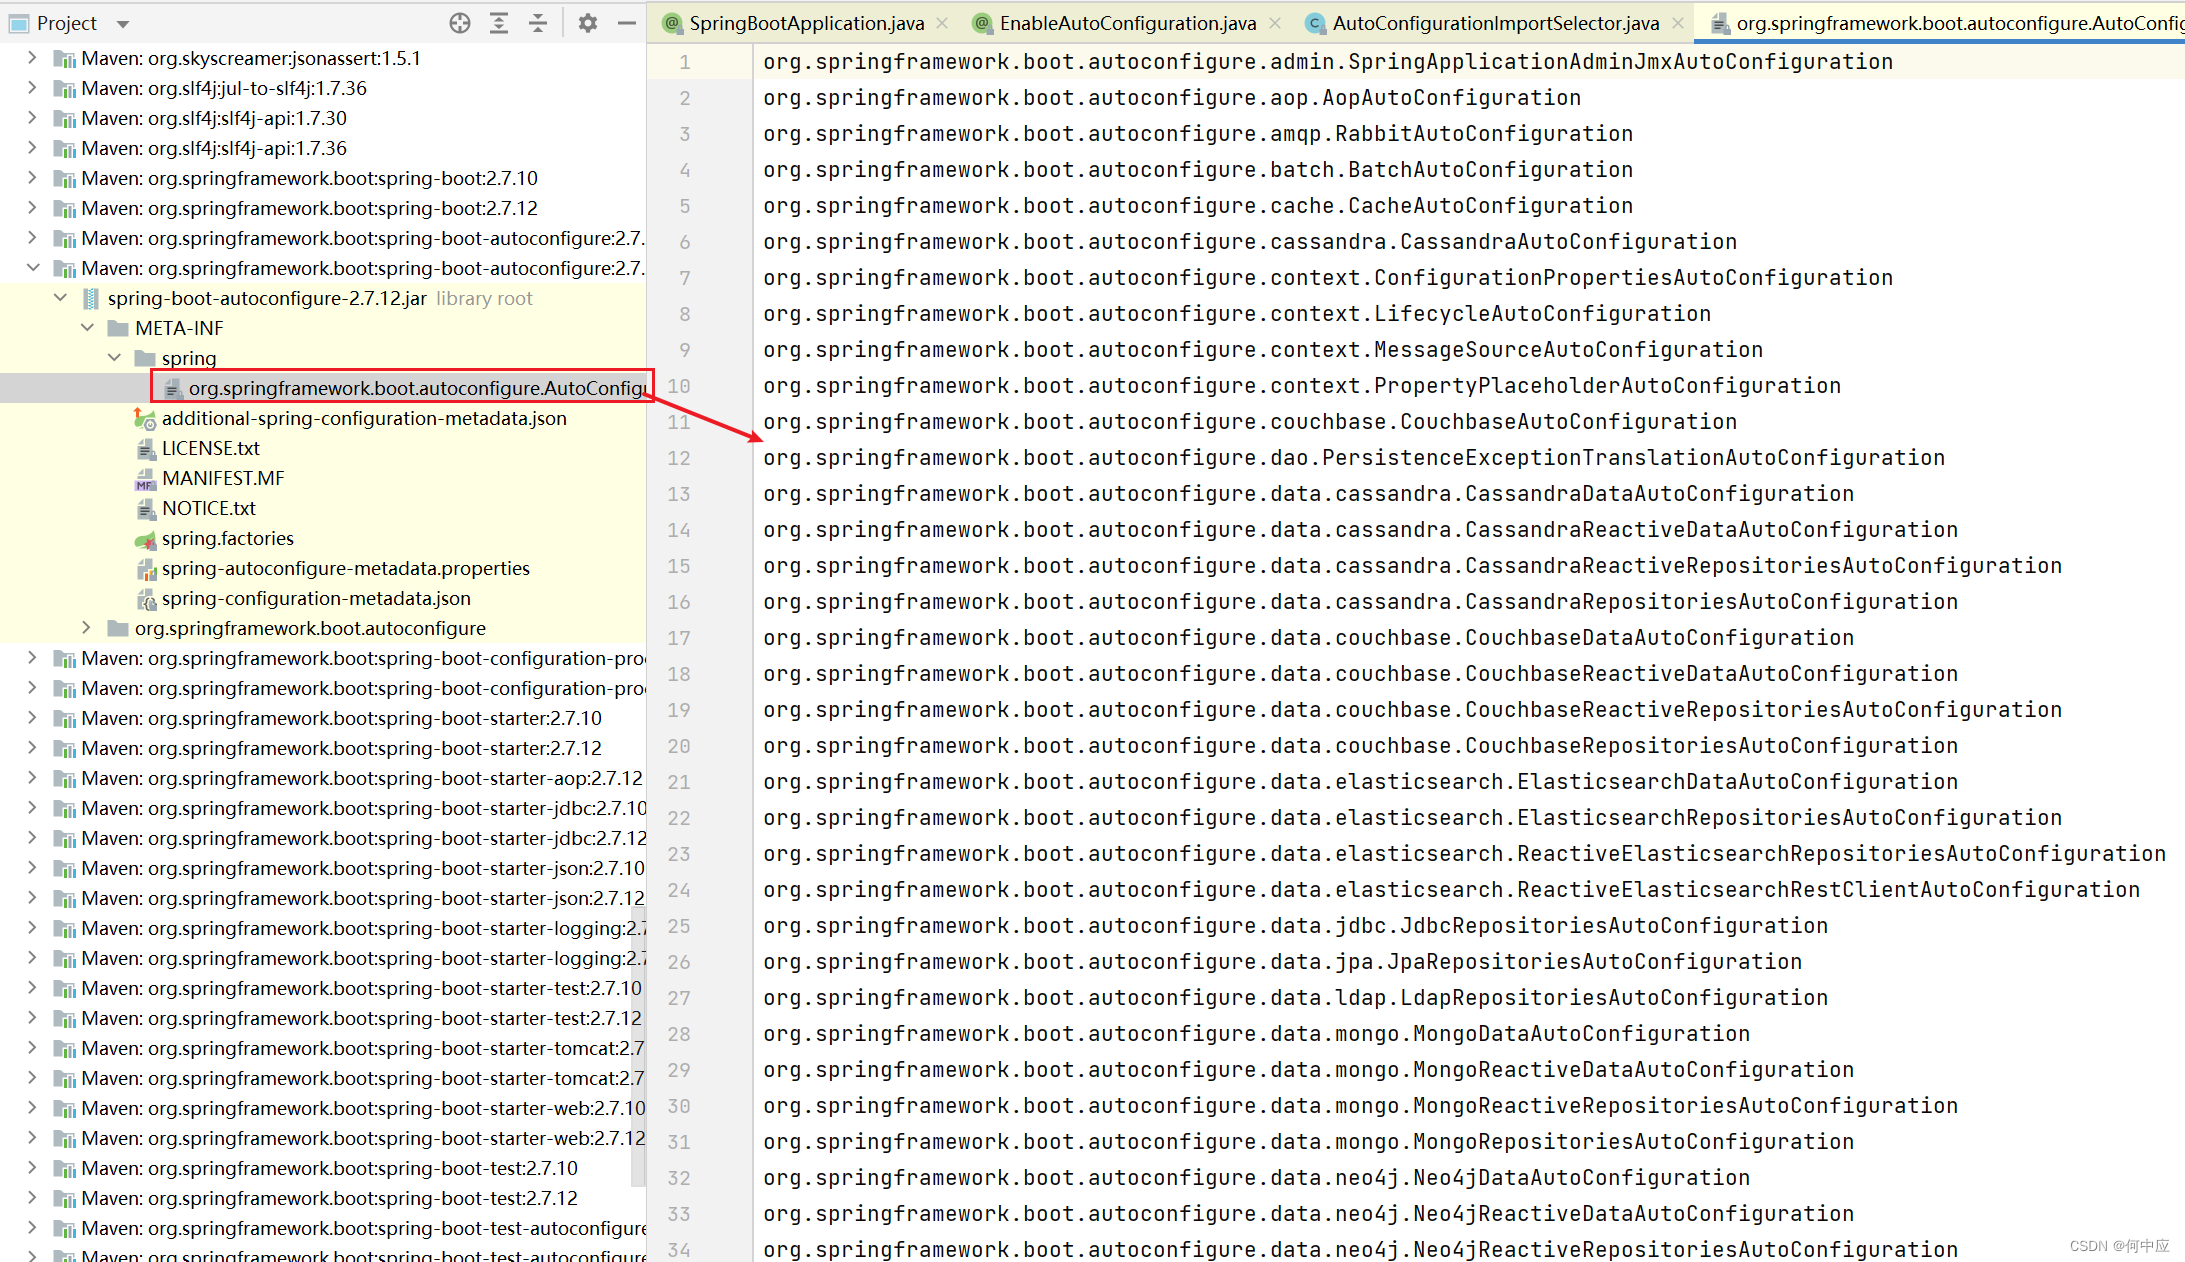Close the EnableAutoConfiguration.java tab

click(1274, 23)
